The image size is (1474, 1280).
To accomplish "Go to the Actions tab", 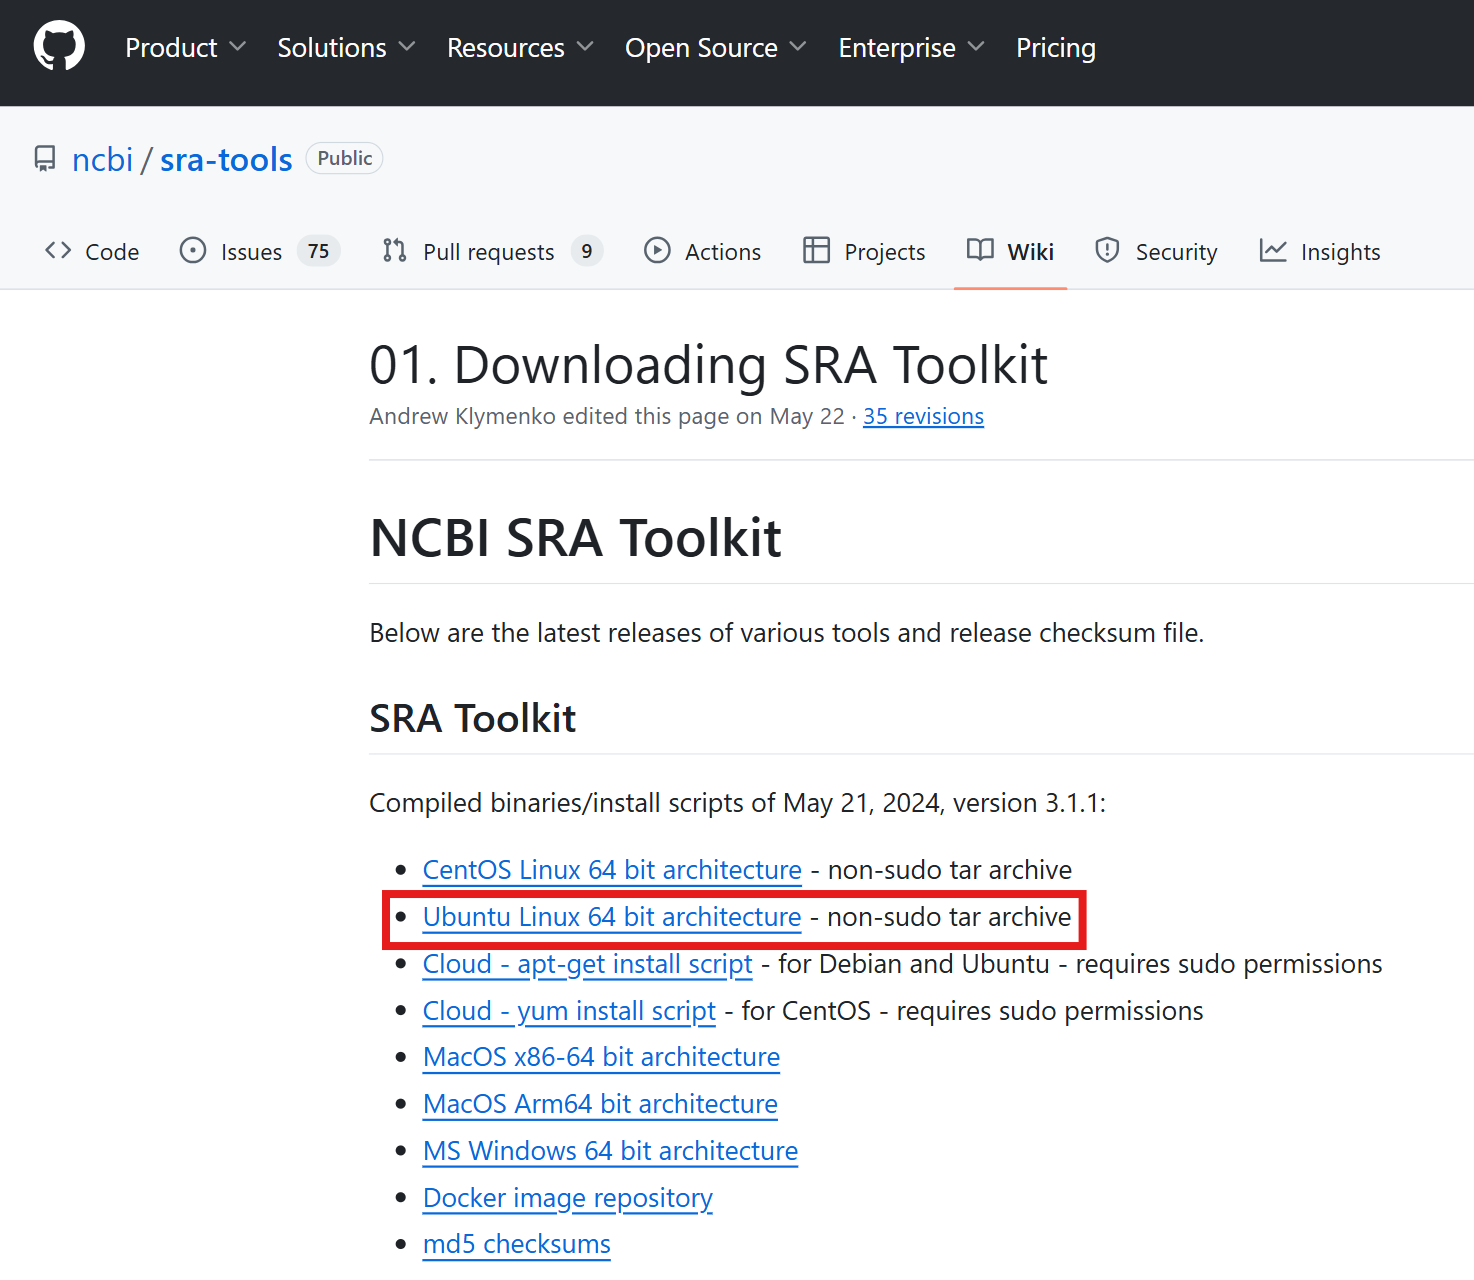I will (x=703, y=251).
